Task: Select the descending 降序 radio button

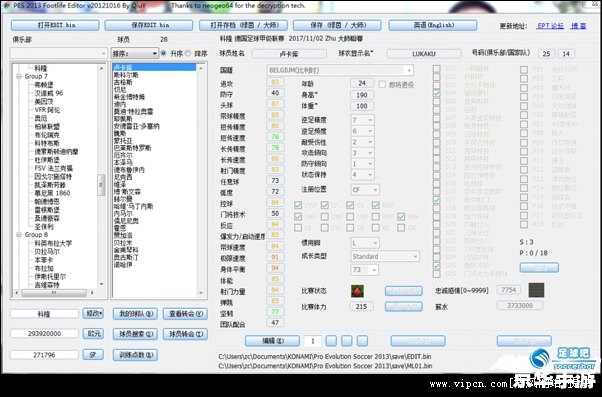Action: point(188,53)
